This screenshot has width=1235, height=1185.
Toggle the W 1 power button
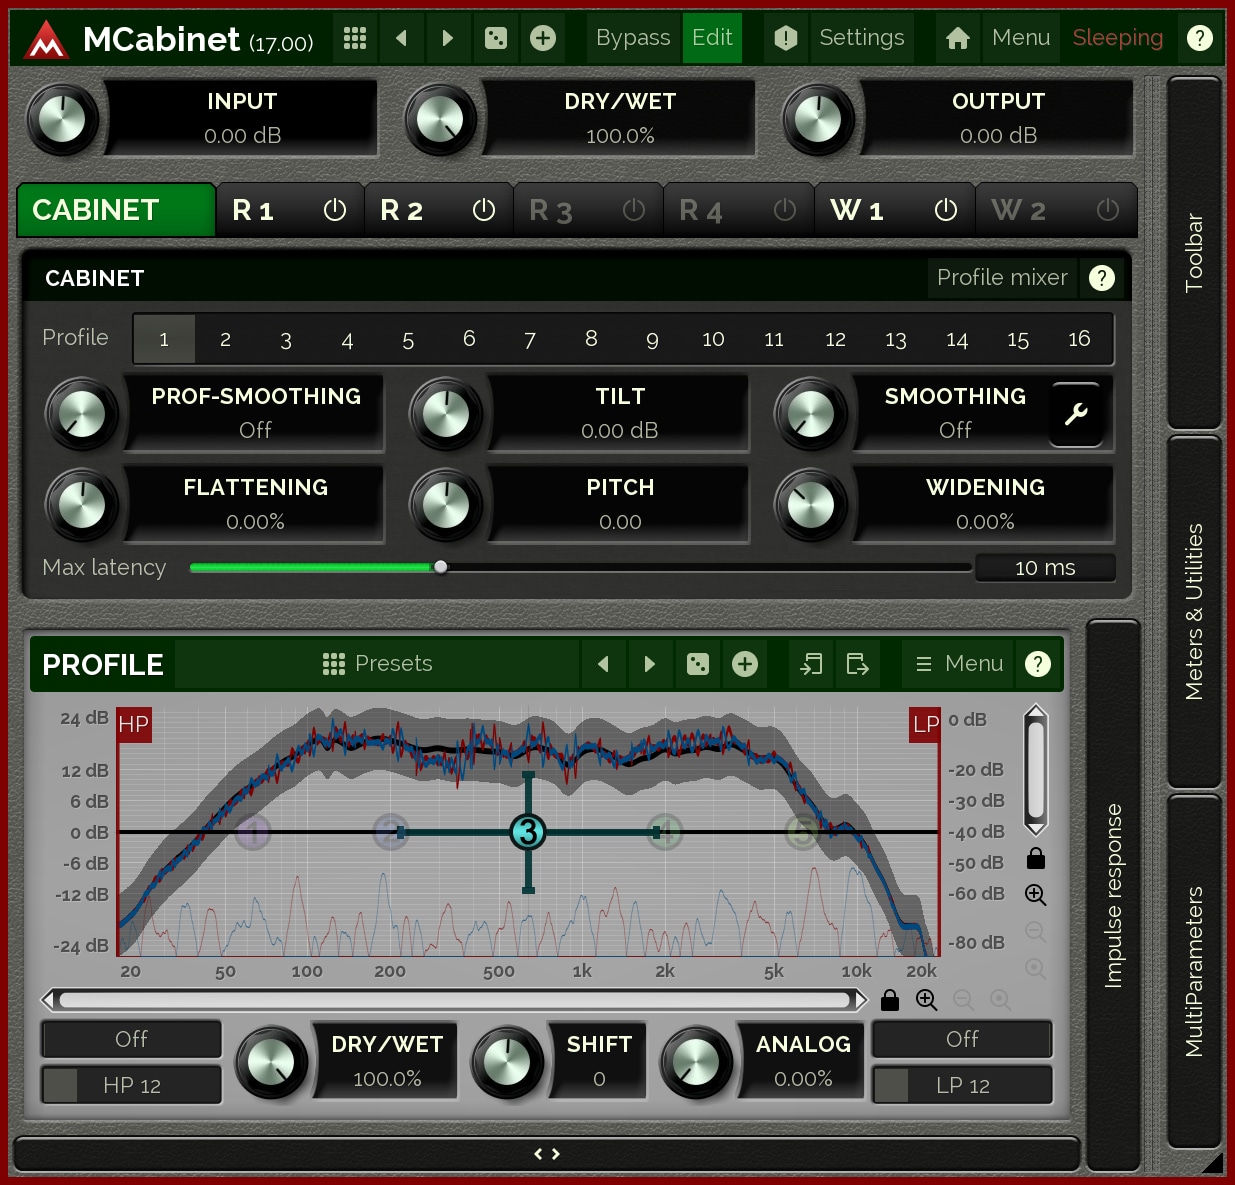945,210
